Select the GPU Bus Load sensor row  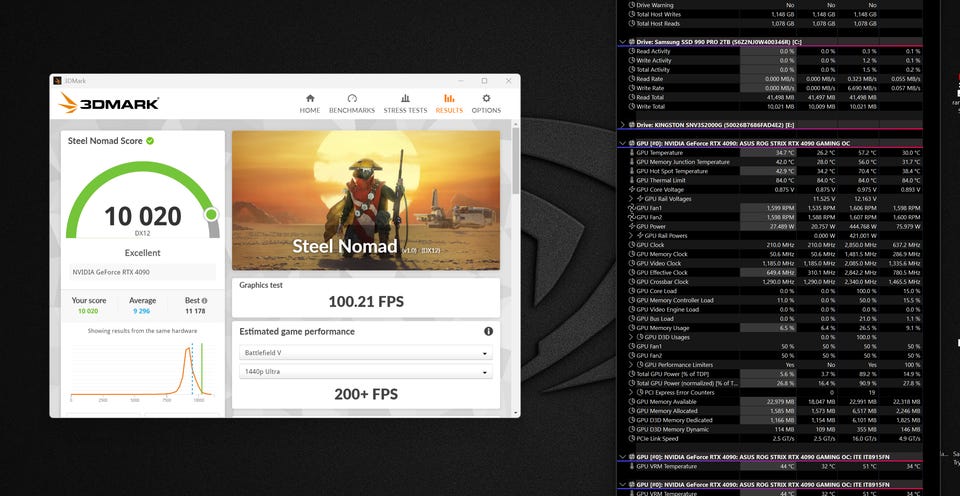click(x=771, y=319)
